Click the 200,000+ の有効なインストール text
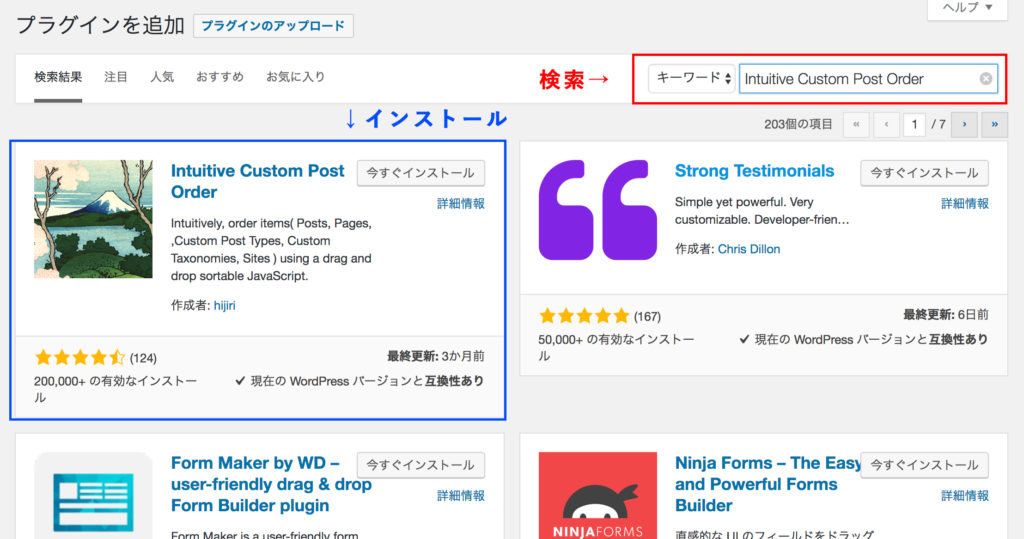The height and width of the screenshot is (539, 1024). (x=116, y=389)
